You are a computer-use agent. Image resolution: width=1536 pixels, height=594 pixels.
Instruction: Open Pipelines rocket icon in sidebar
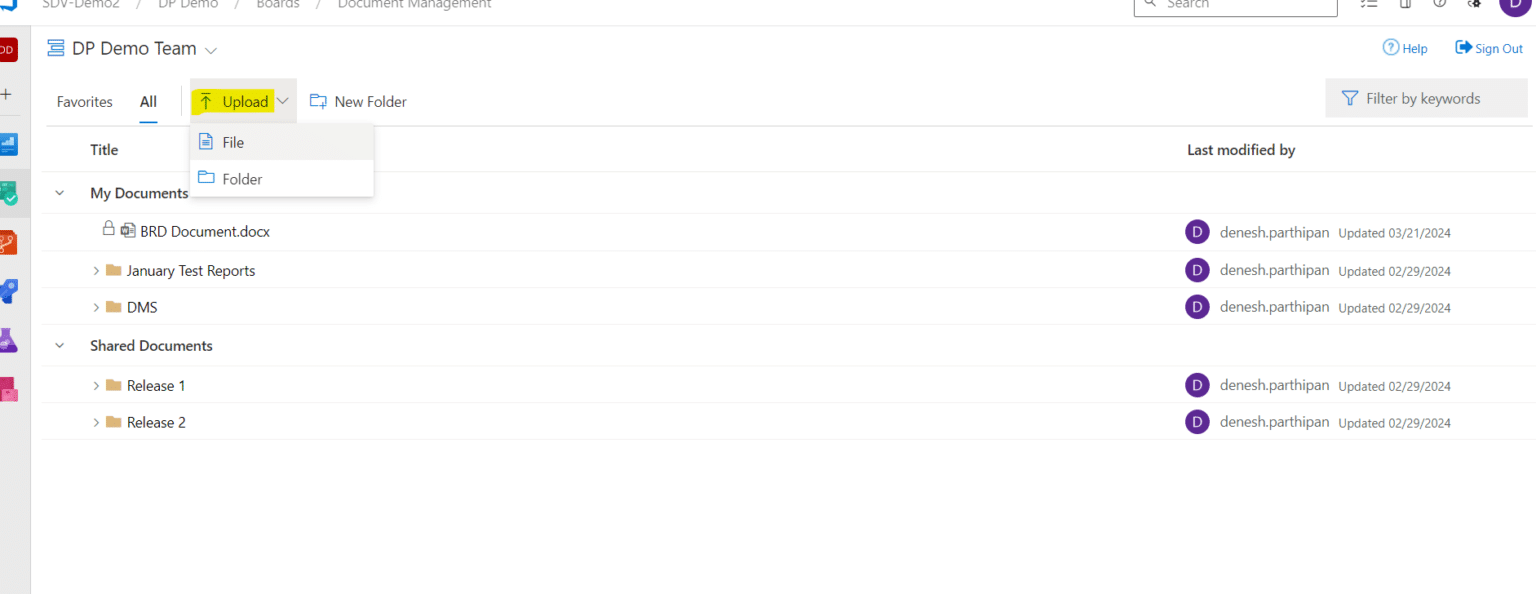8,291
